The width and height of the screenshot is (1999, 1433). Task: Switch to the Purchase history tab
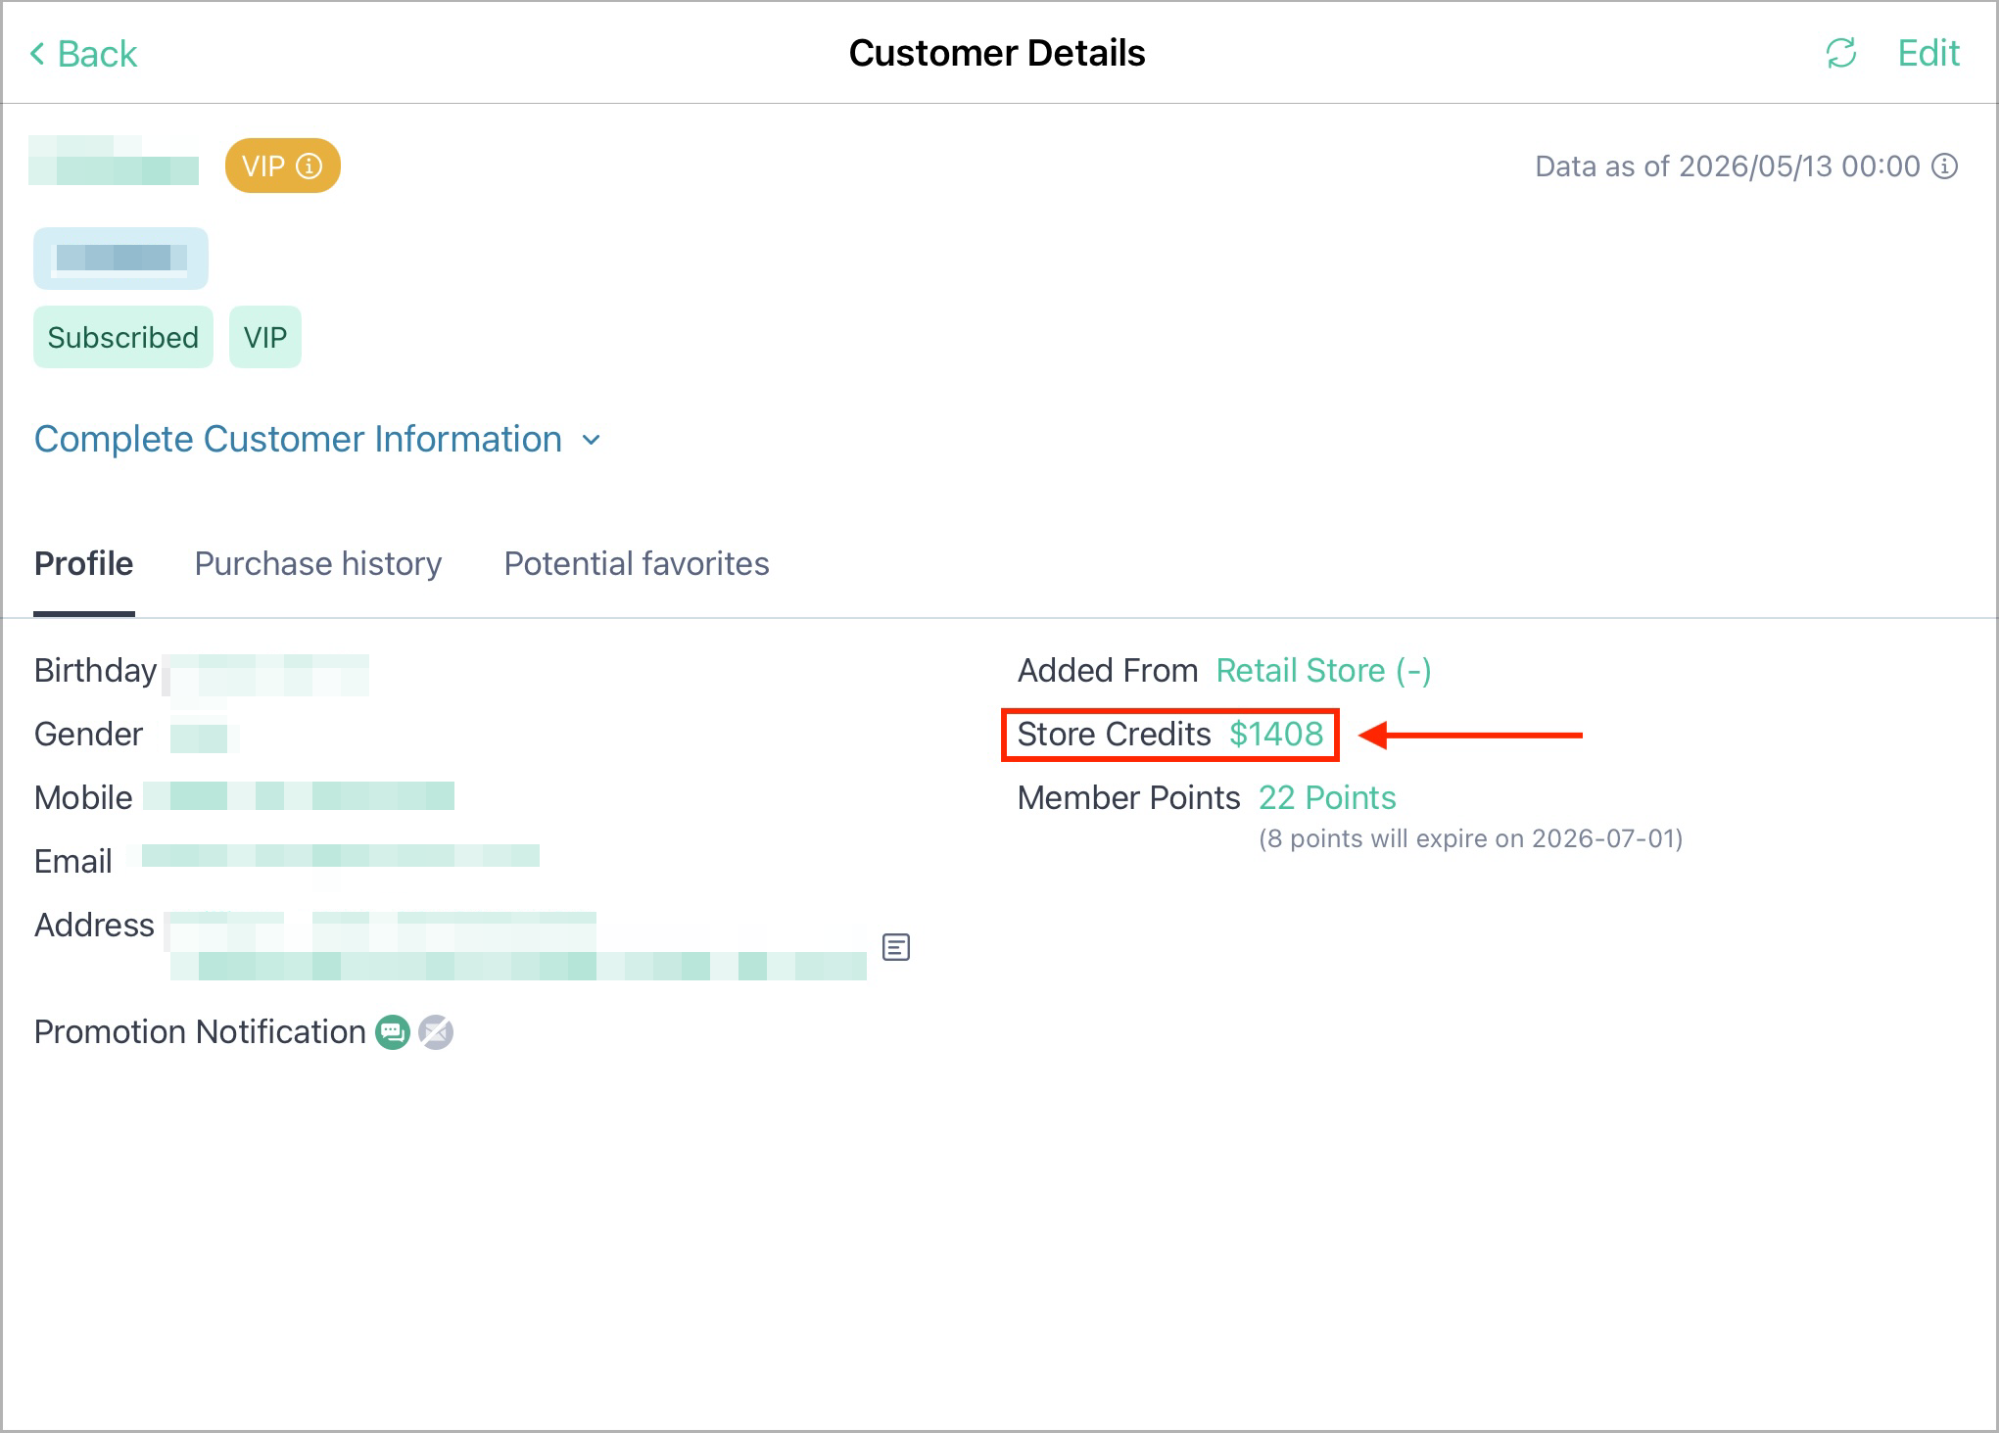318,564
